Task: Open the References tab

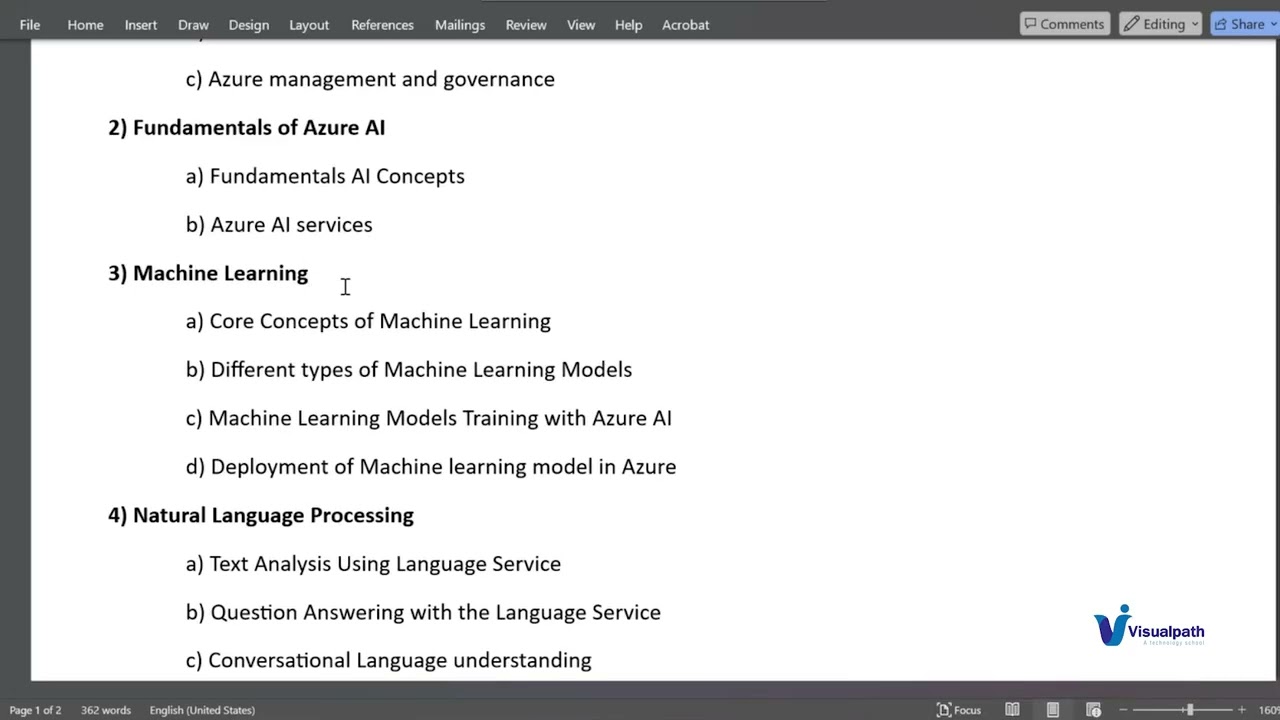Action: pyautogui.click(x=382, y=25)
